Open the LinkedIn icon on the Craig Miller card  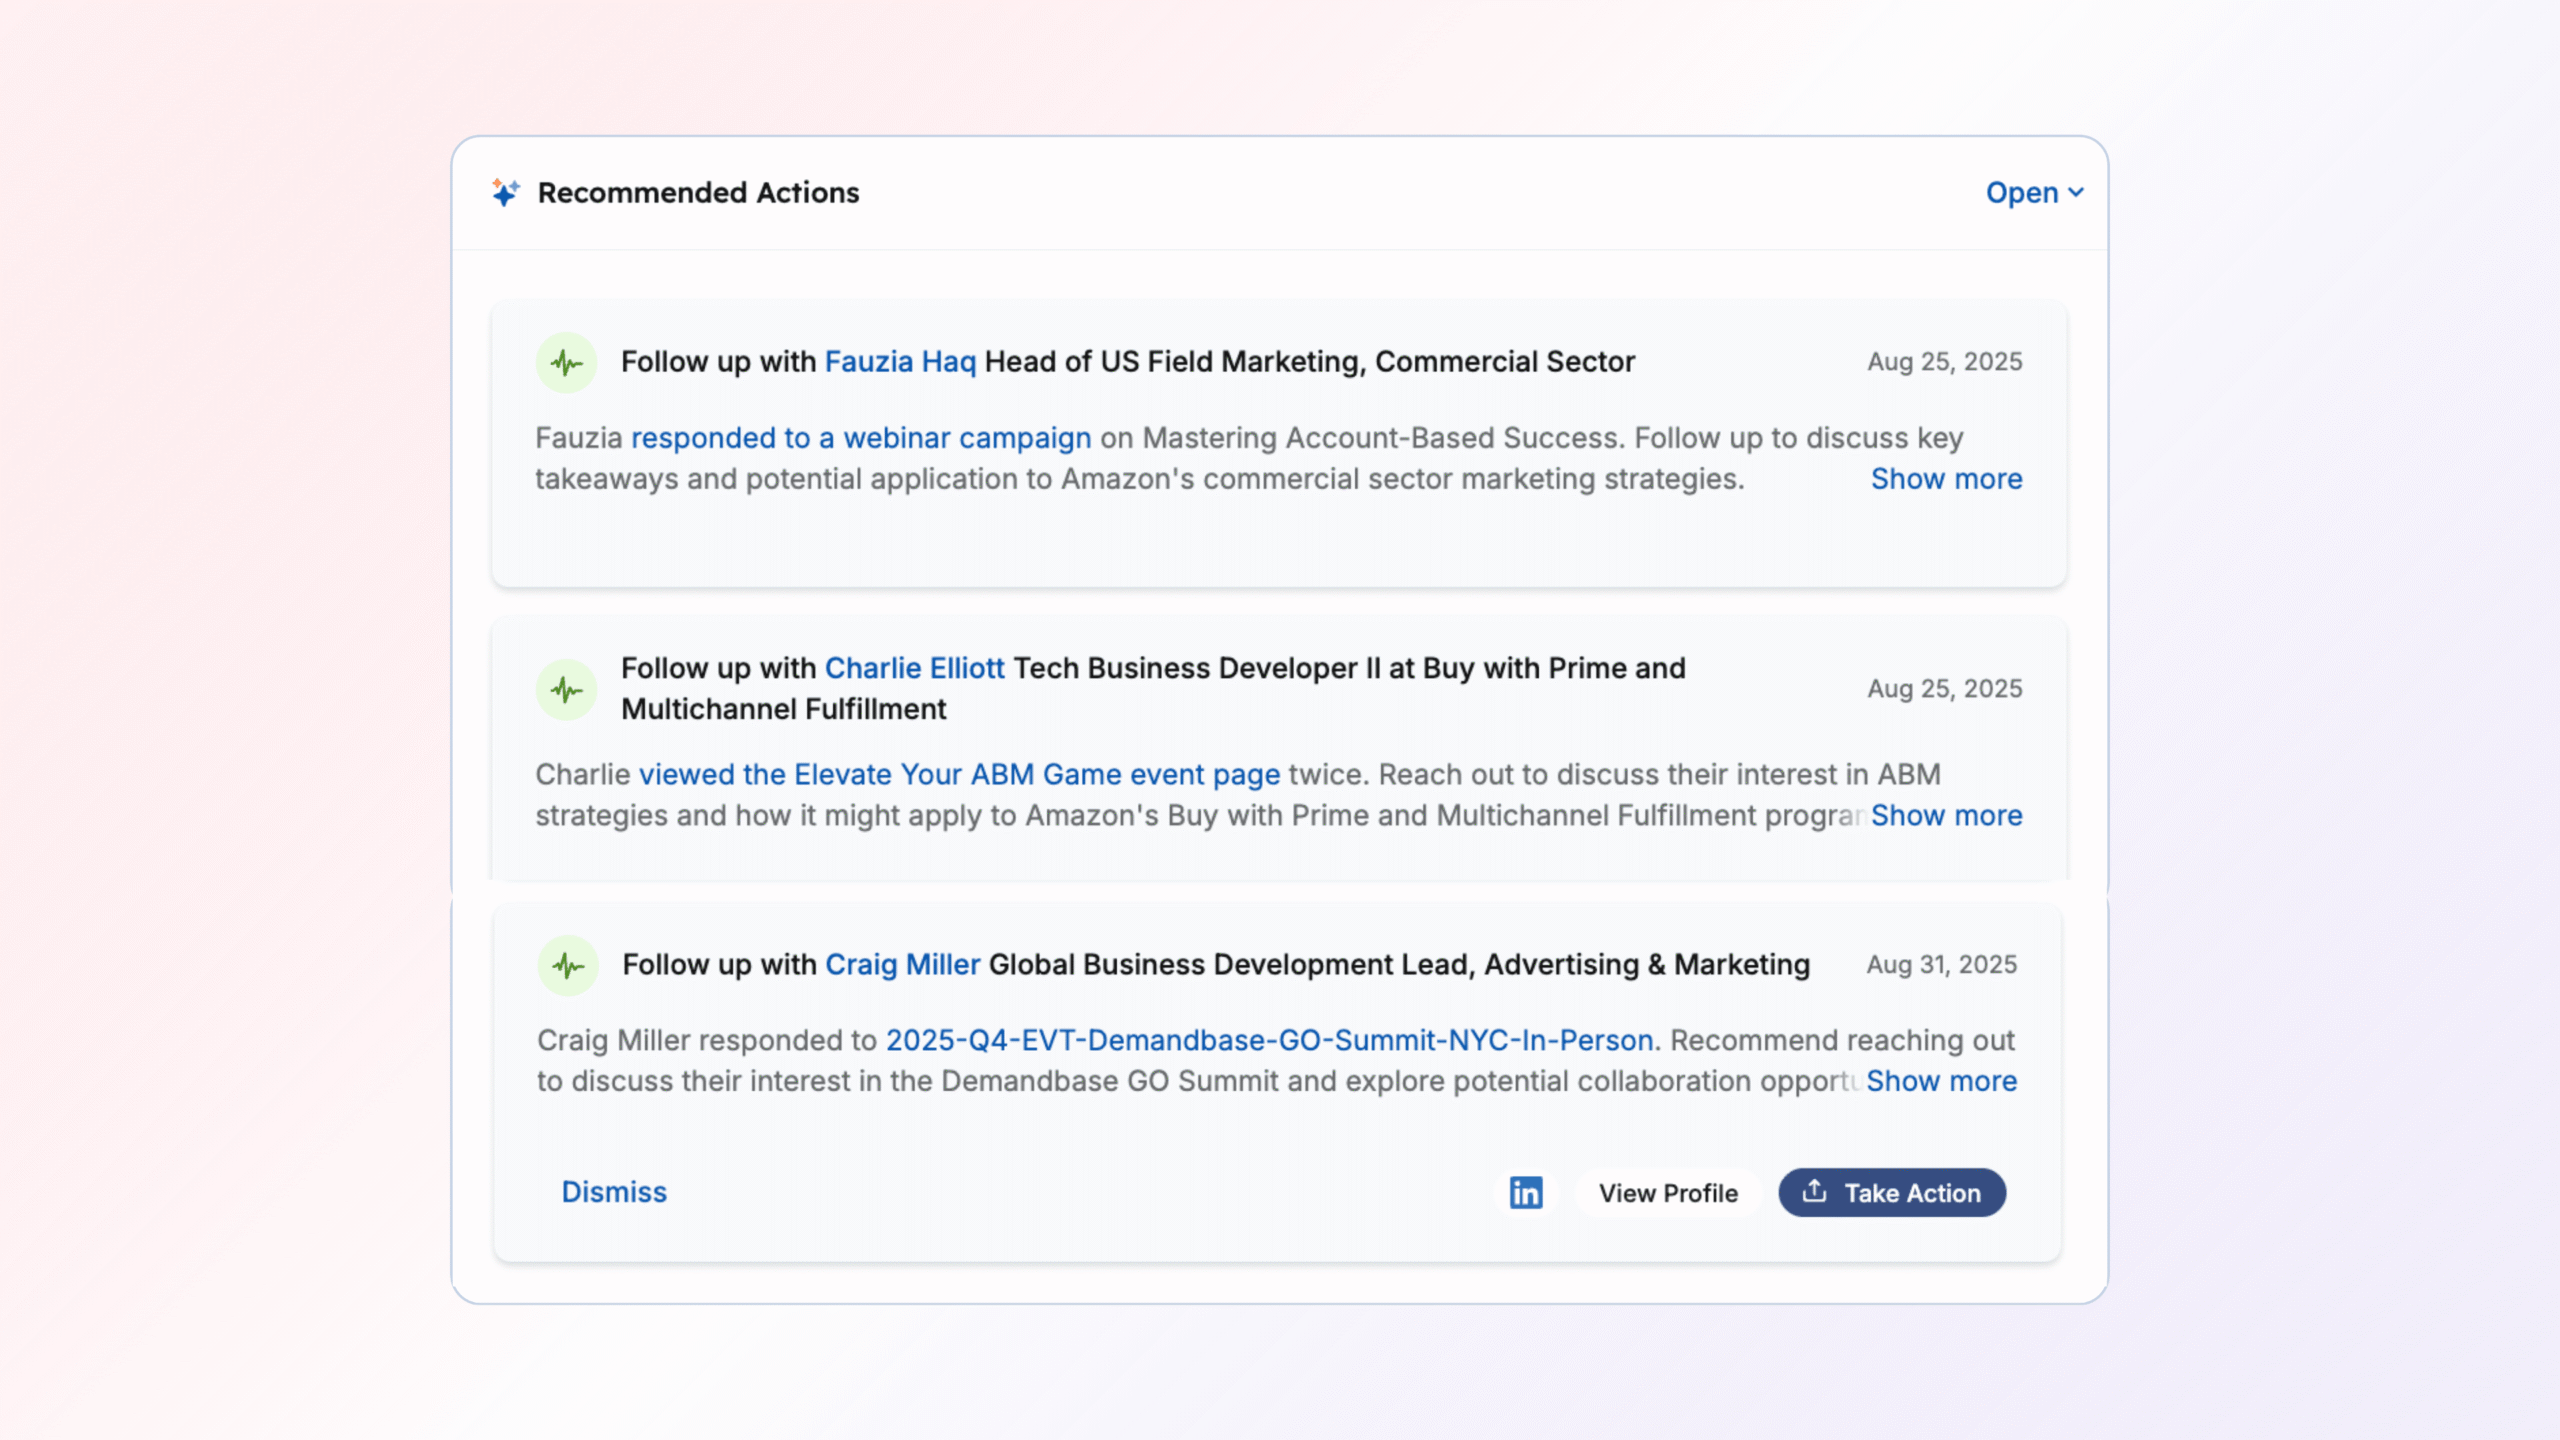[x=1525, y=1192]
